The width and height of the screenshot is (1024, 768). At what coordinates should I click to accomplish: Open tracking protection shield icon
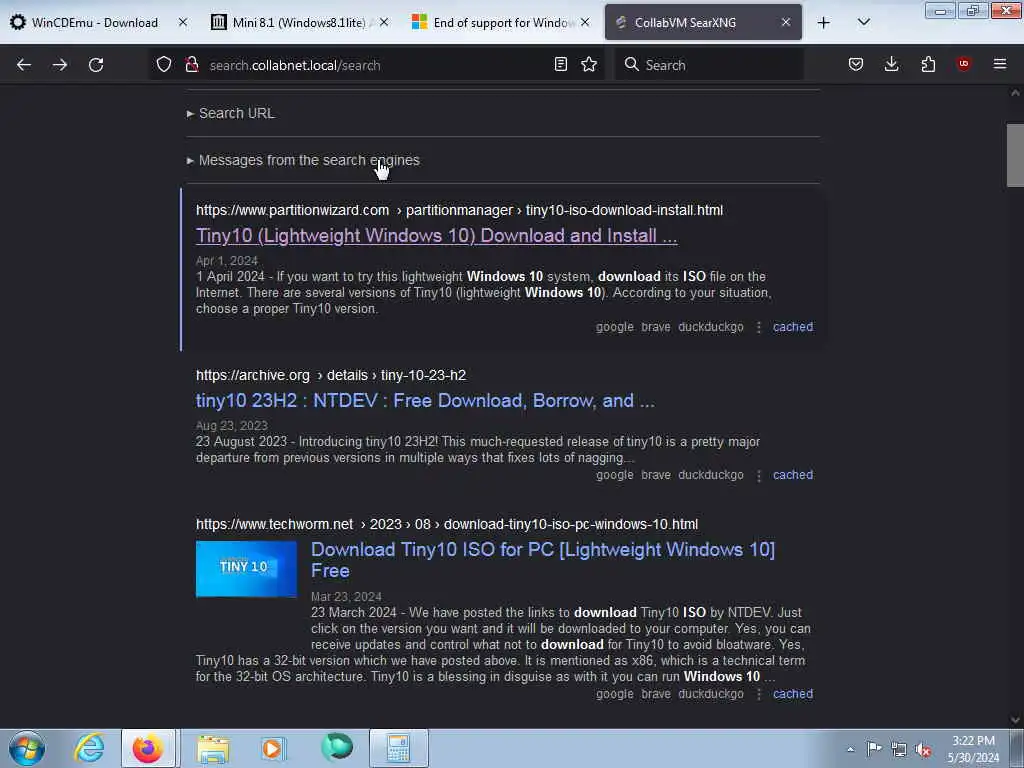(164, 65)
